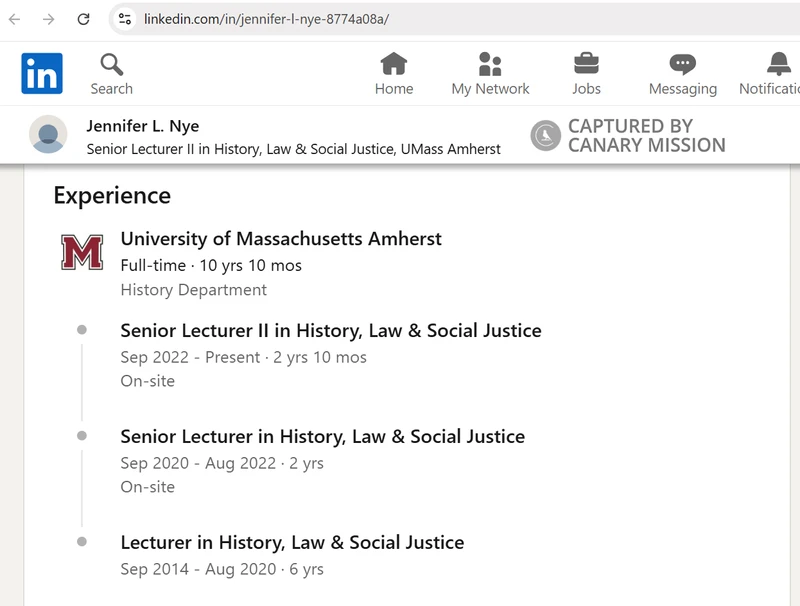This screenshot has height=606, width=800.
Task: Open University of Massachusetts Amherst company link
Action: (x=281, y=239)
